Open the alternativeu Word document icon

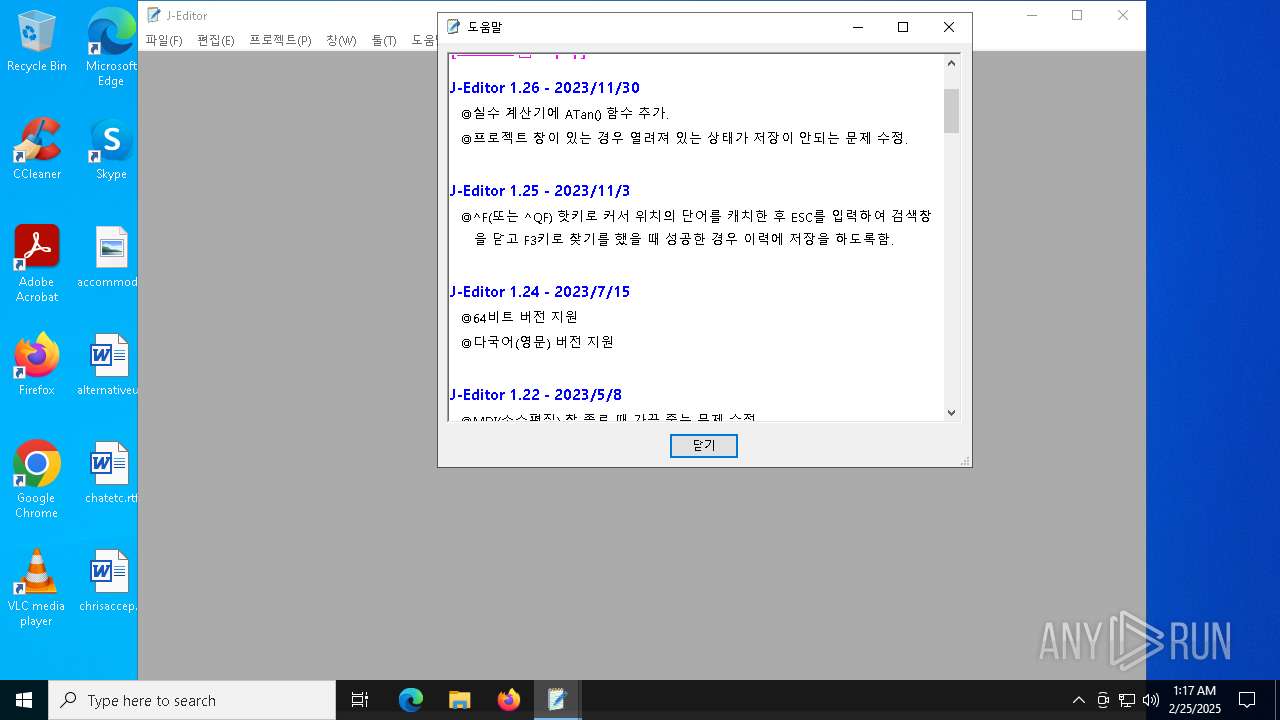111,365
